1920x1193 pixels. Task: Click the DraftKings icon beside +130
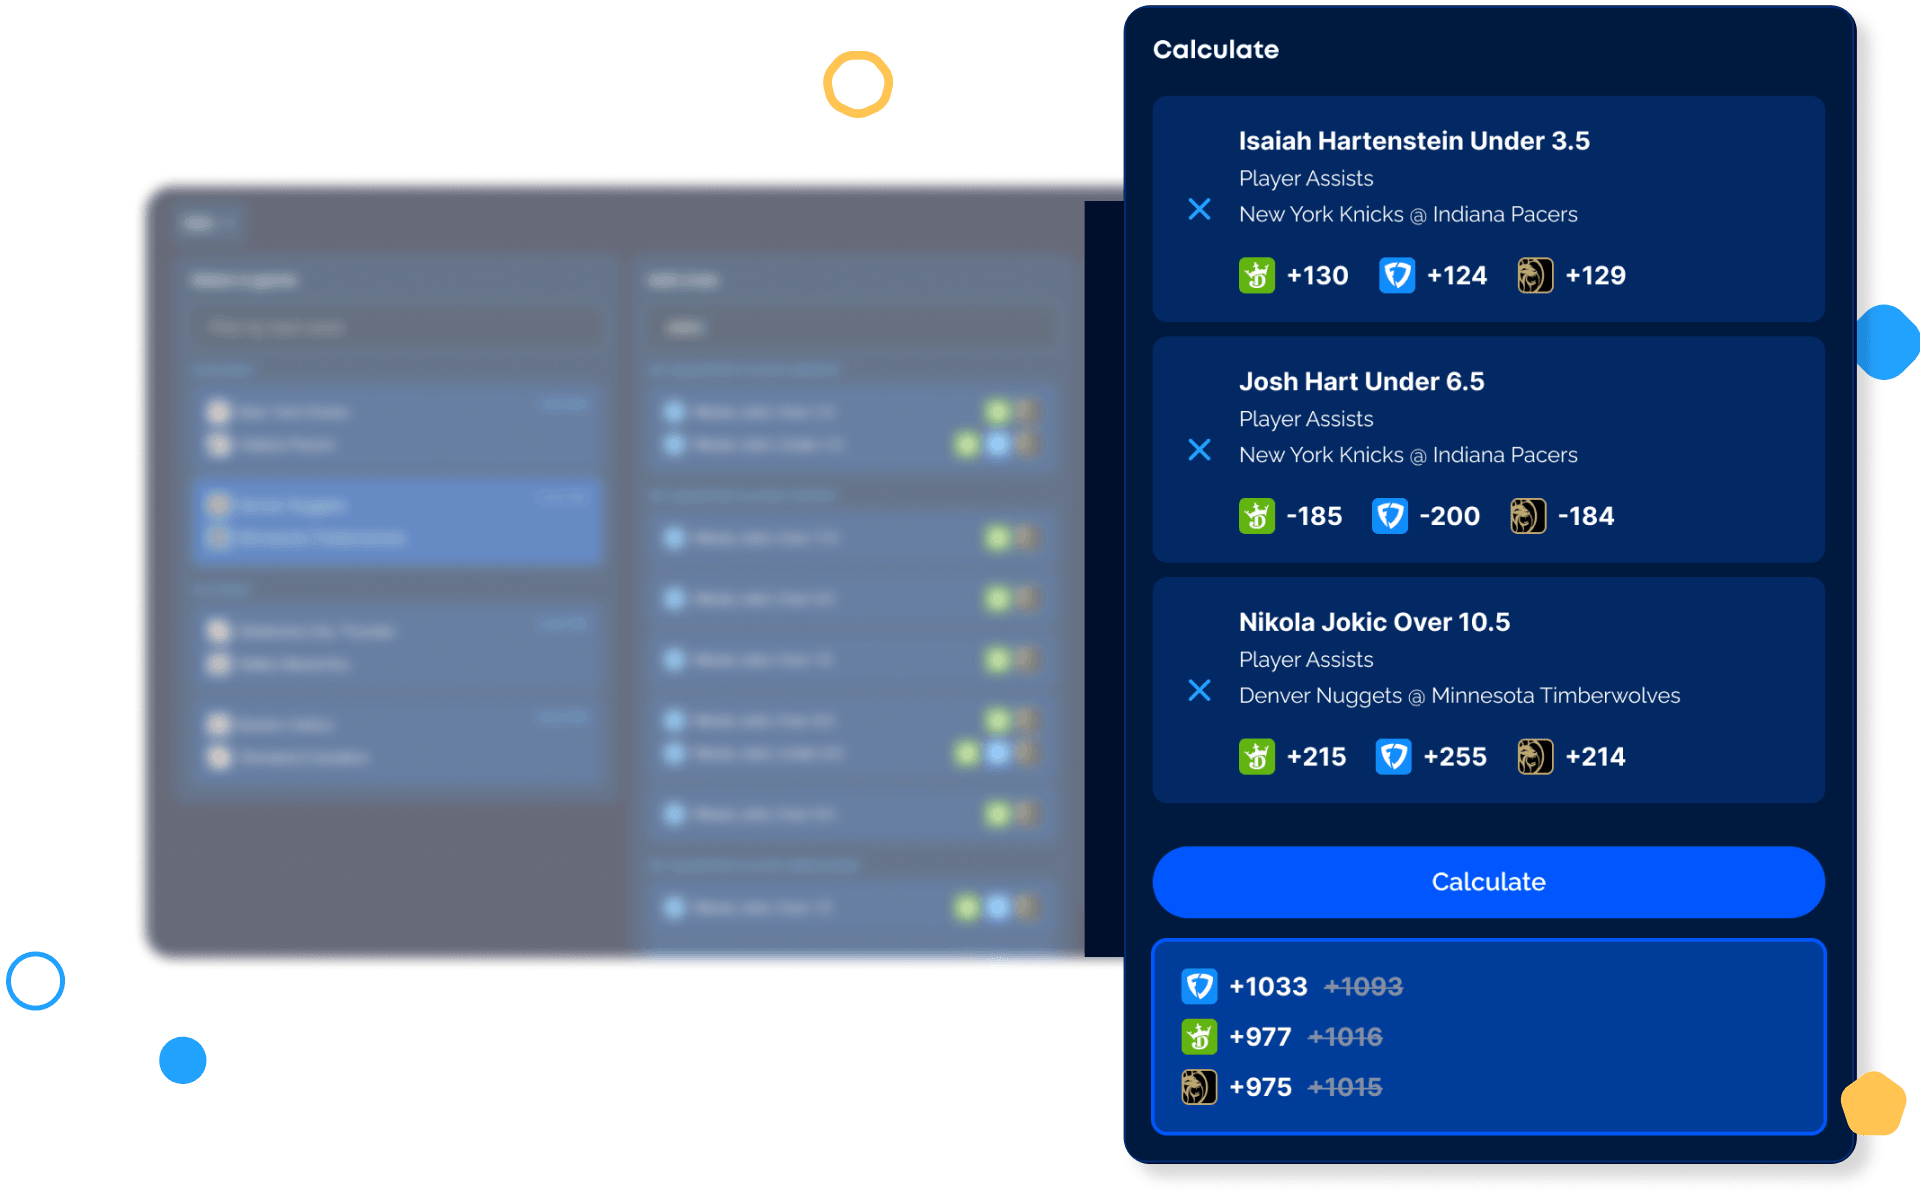coord(1256,275)
